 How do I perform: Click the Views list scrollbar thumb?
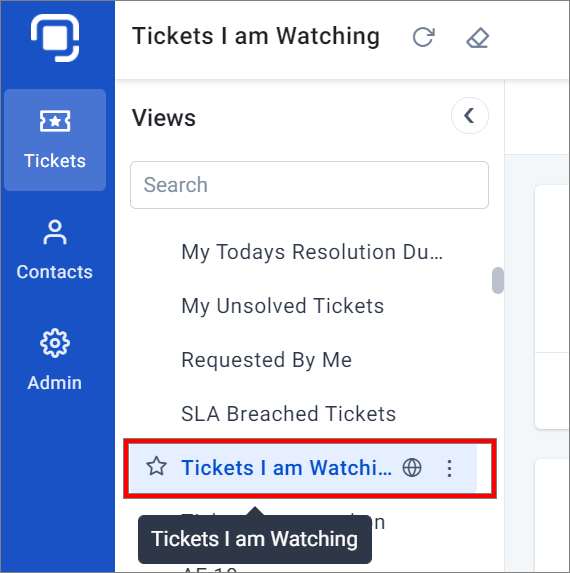(498, 280)
